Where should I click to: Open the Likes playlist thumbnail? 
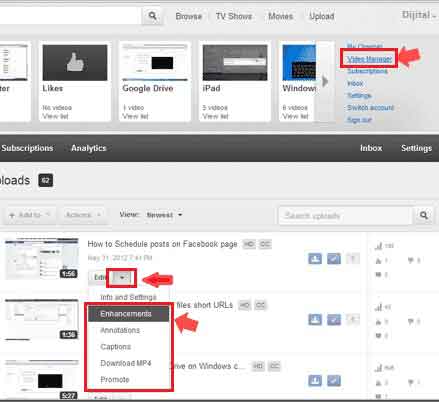point(75,63)
